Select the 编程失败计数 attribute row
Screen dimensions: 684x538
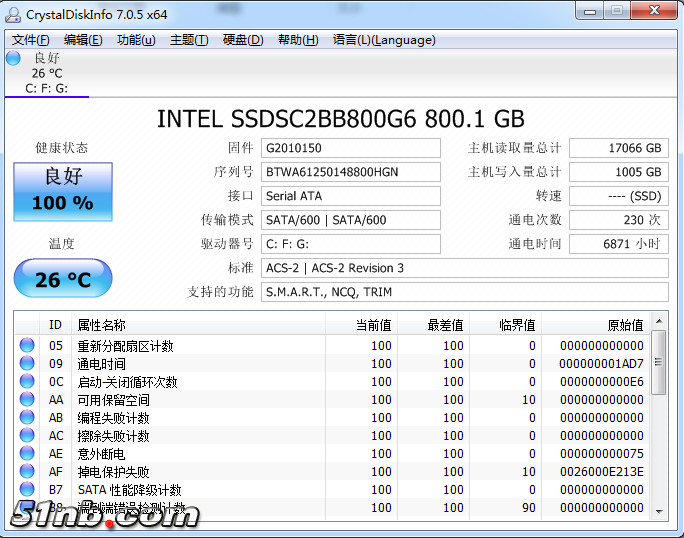tap(332, 417)
